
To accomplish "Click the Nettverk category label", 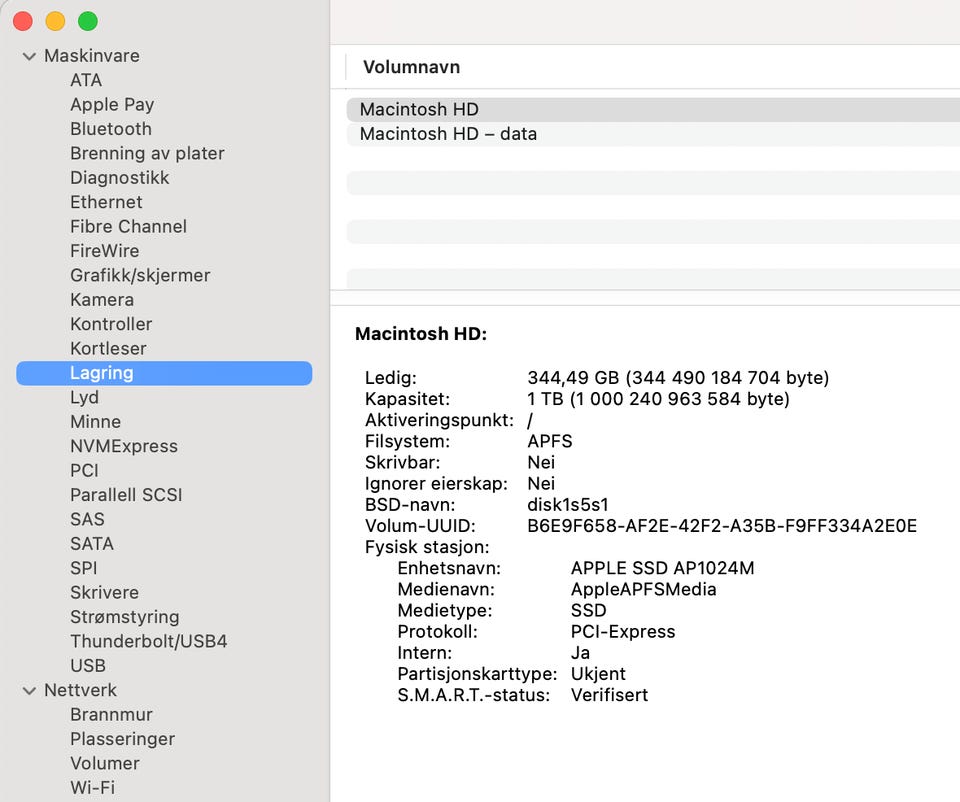I will (x=80, y=691).
